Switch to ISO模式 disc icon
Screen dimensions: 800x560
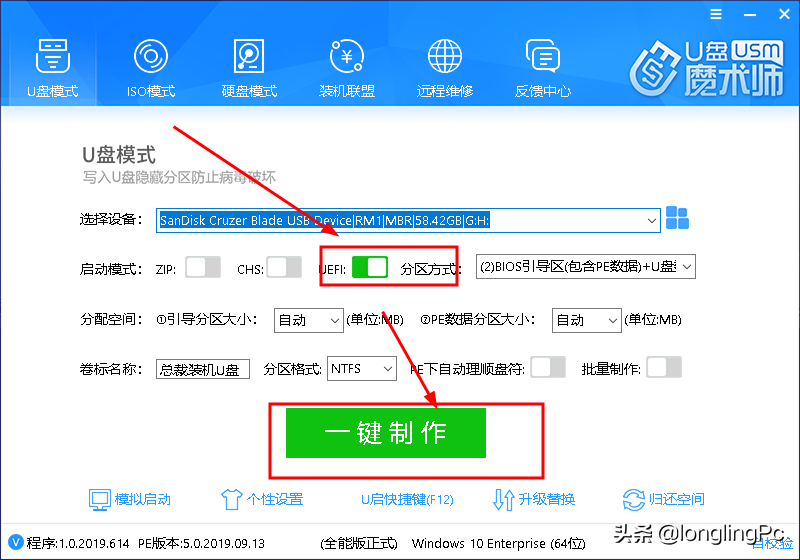[151, 56]
